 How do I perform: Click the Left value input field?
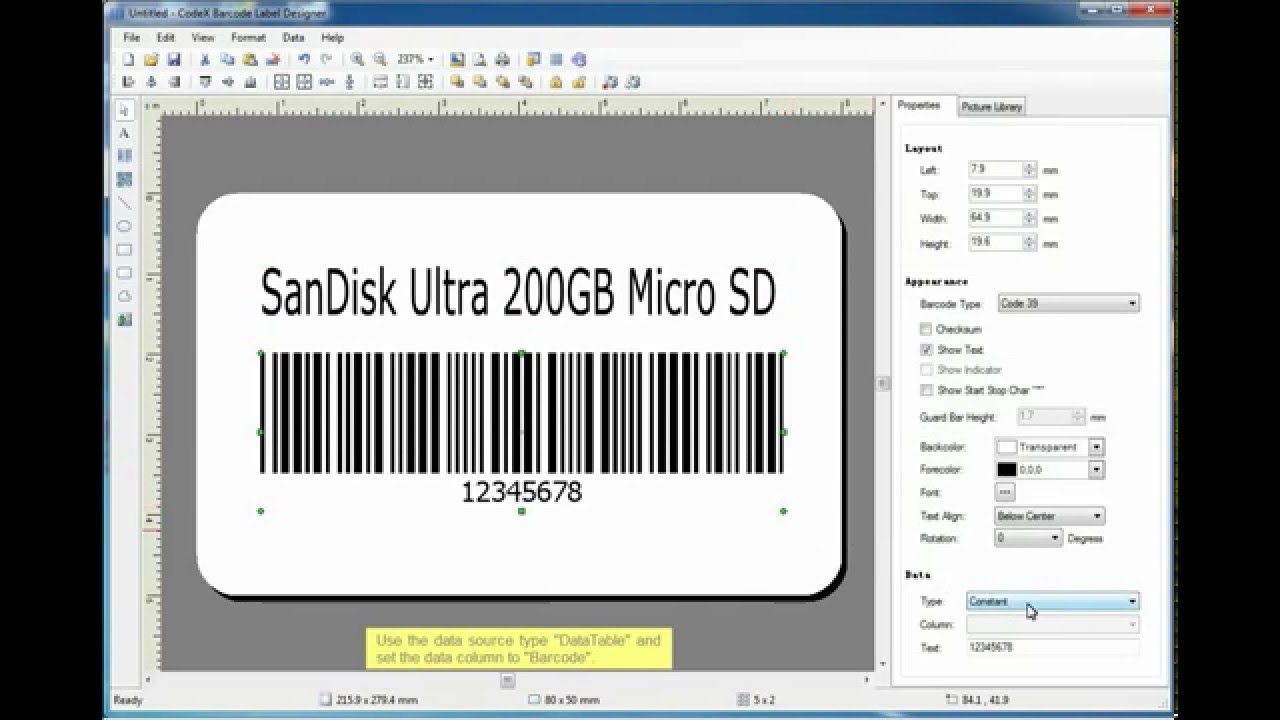(996, 170)
